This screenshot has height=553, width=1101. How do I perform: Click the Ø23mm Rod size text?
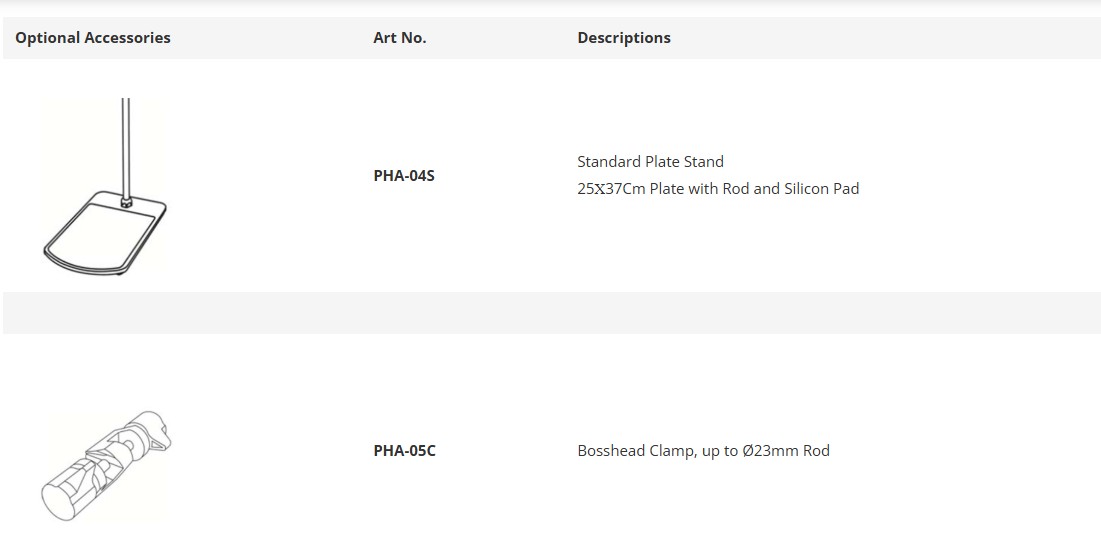pos(786,451)
